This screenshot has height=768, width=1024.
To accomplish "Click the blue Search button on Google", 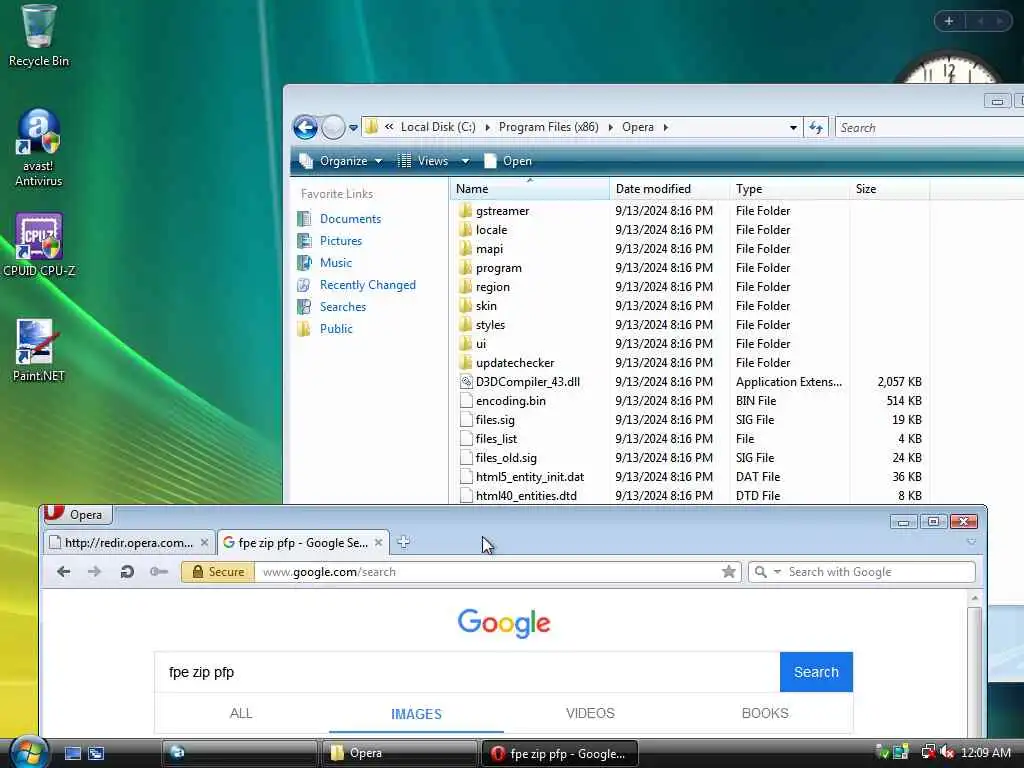I will (816, 672).
